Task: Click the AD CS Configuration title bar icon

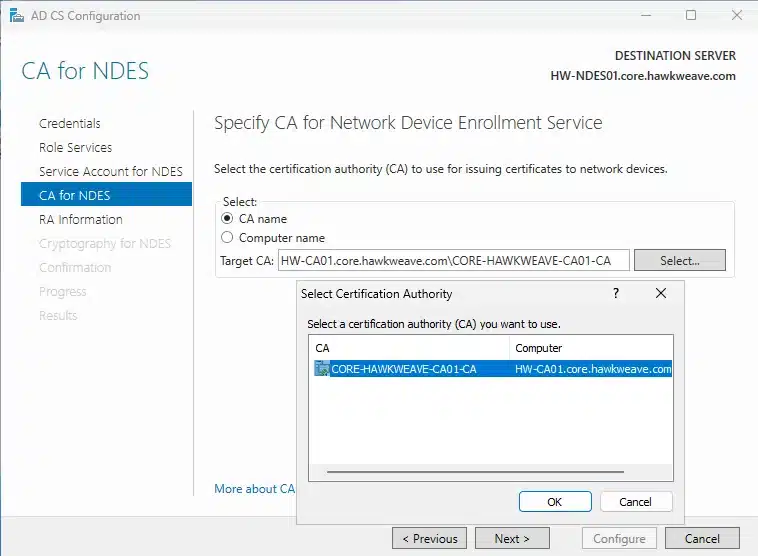Action: pos(14,16)
